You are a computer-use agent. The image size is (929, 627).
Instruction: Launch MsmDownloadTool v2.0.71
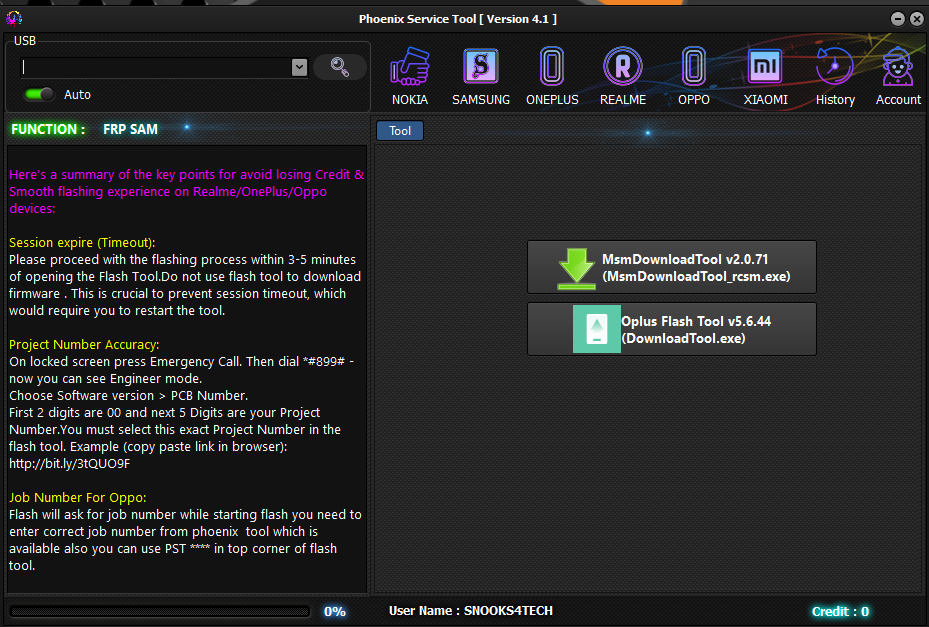click(672, 267)
